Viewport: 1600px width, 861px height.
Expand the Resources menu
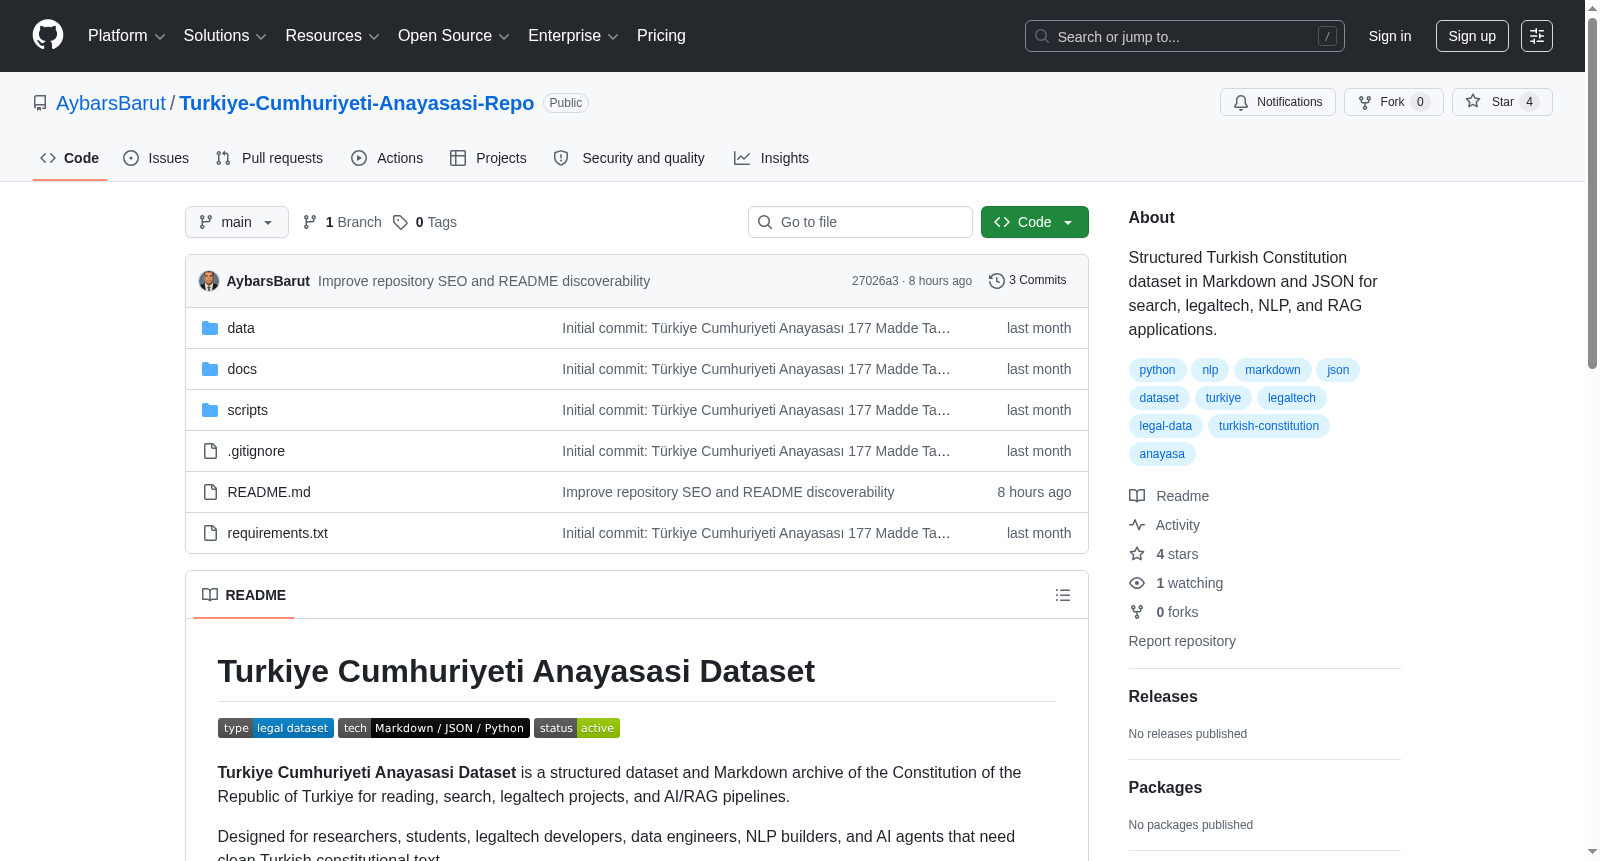[332, 36]
